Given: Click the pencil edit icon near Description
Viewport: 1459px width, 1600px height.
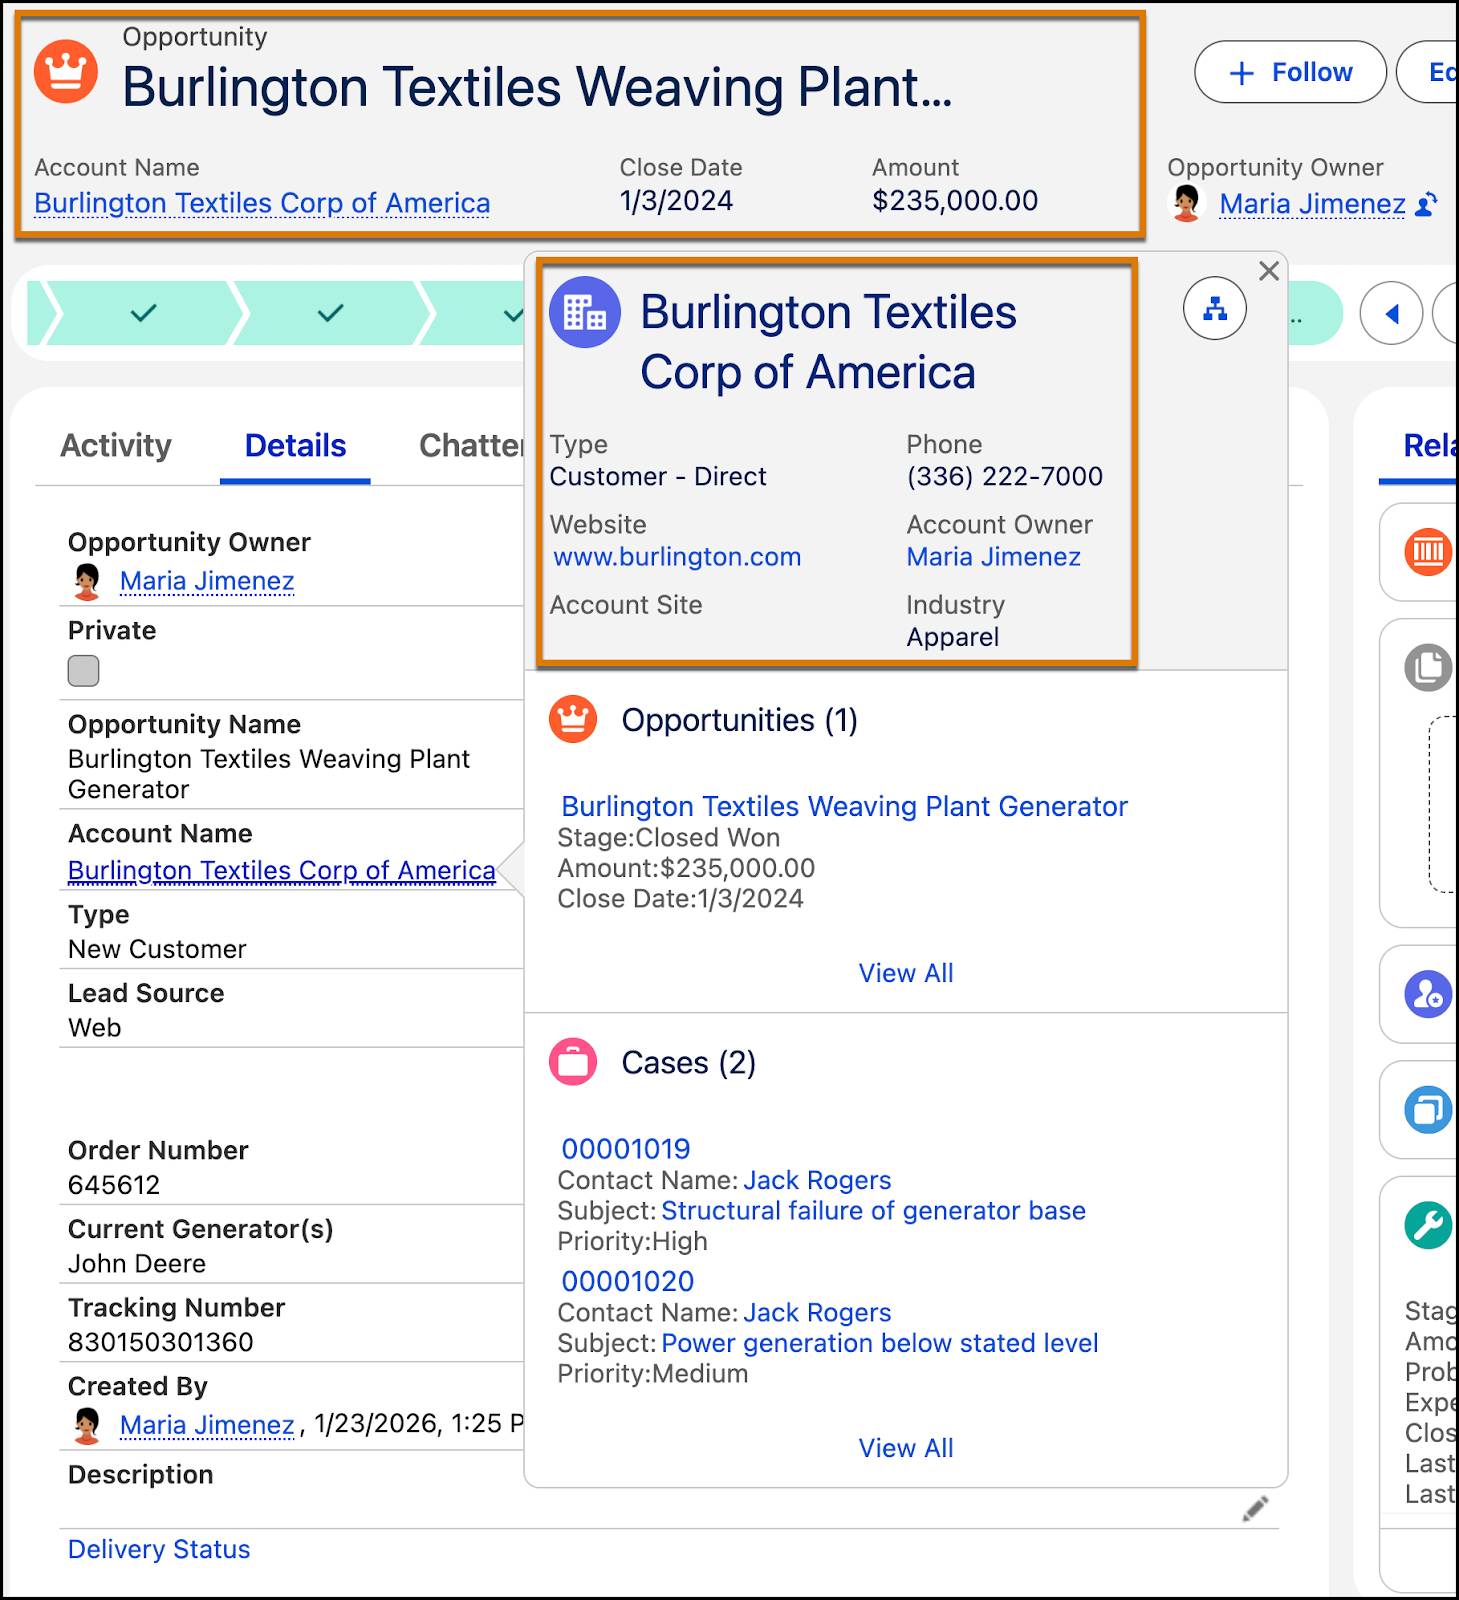Looking at the screenshot, I should (x=1255, y=1509).
